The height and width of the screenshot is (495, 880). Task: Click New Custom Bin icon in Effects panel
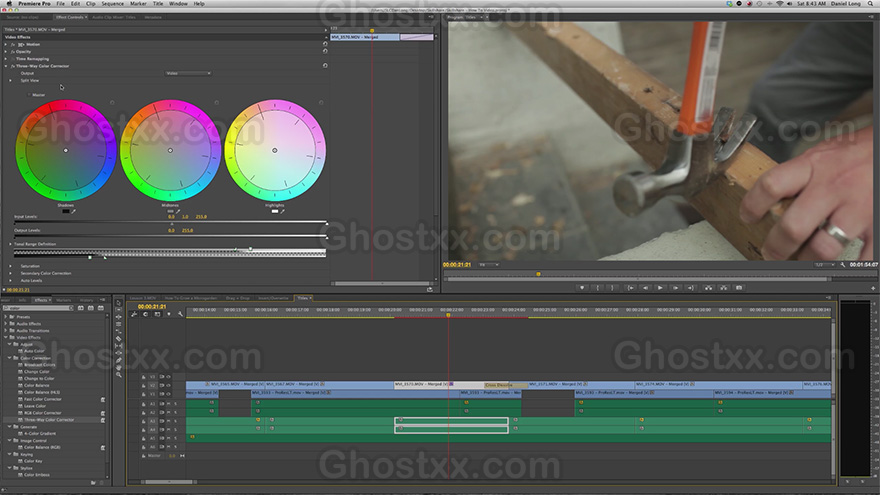point(93,483)
